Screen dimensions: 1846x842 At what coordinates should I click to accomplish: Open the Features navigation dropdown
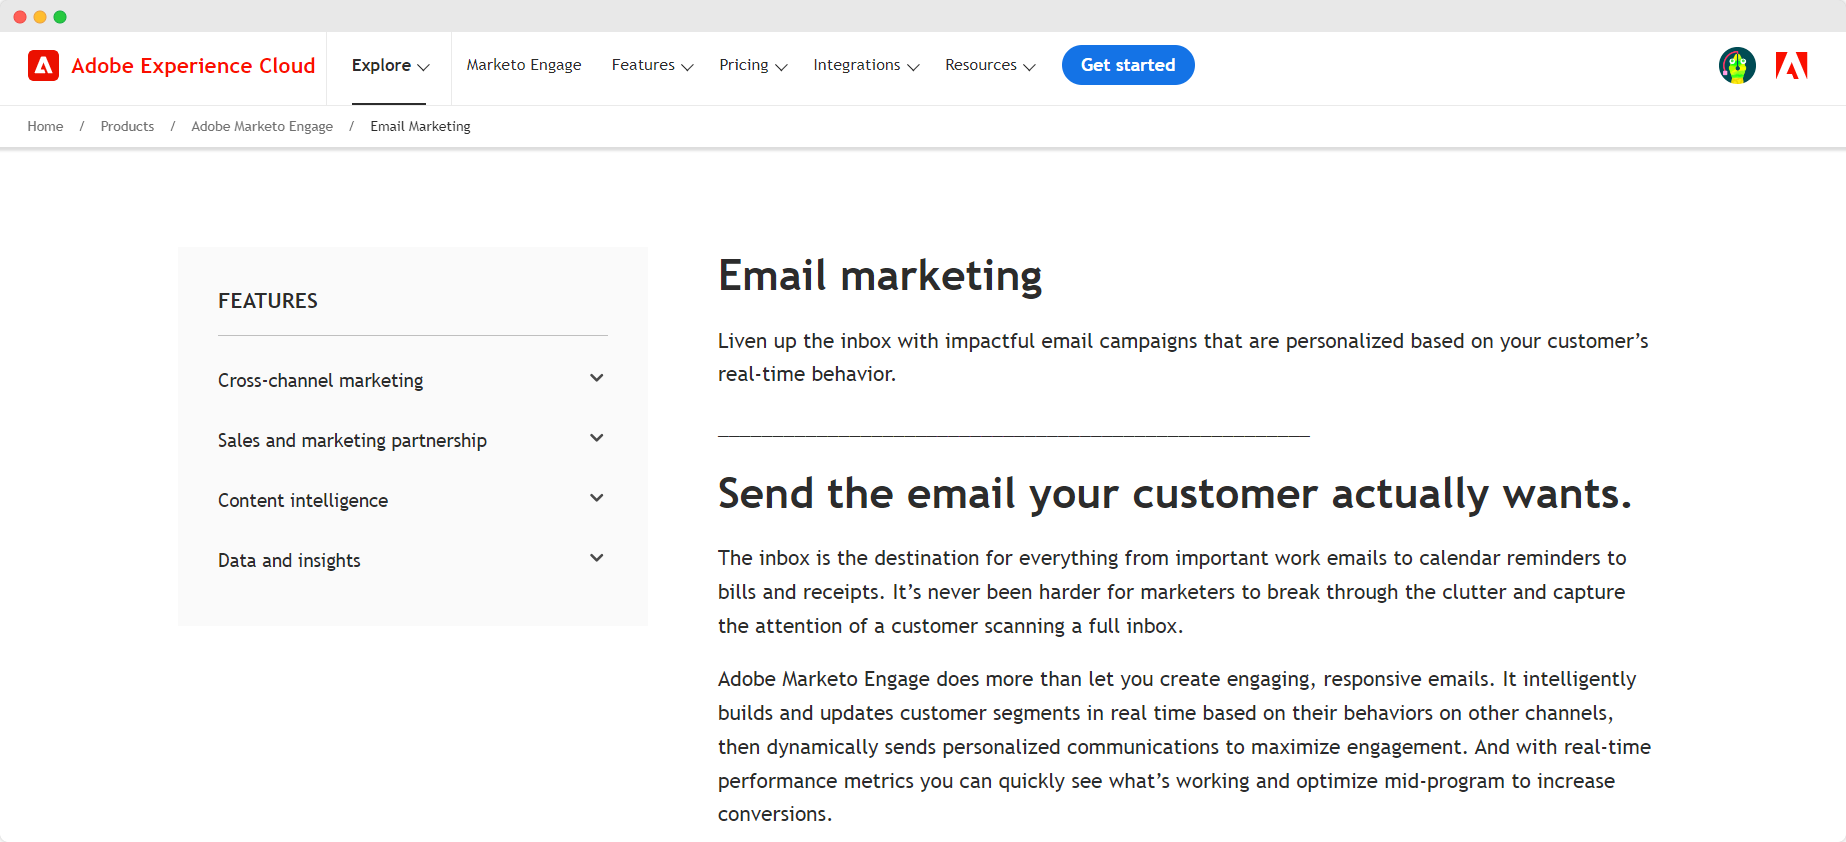[x=652, y=65]
